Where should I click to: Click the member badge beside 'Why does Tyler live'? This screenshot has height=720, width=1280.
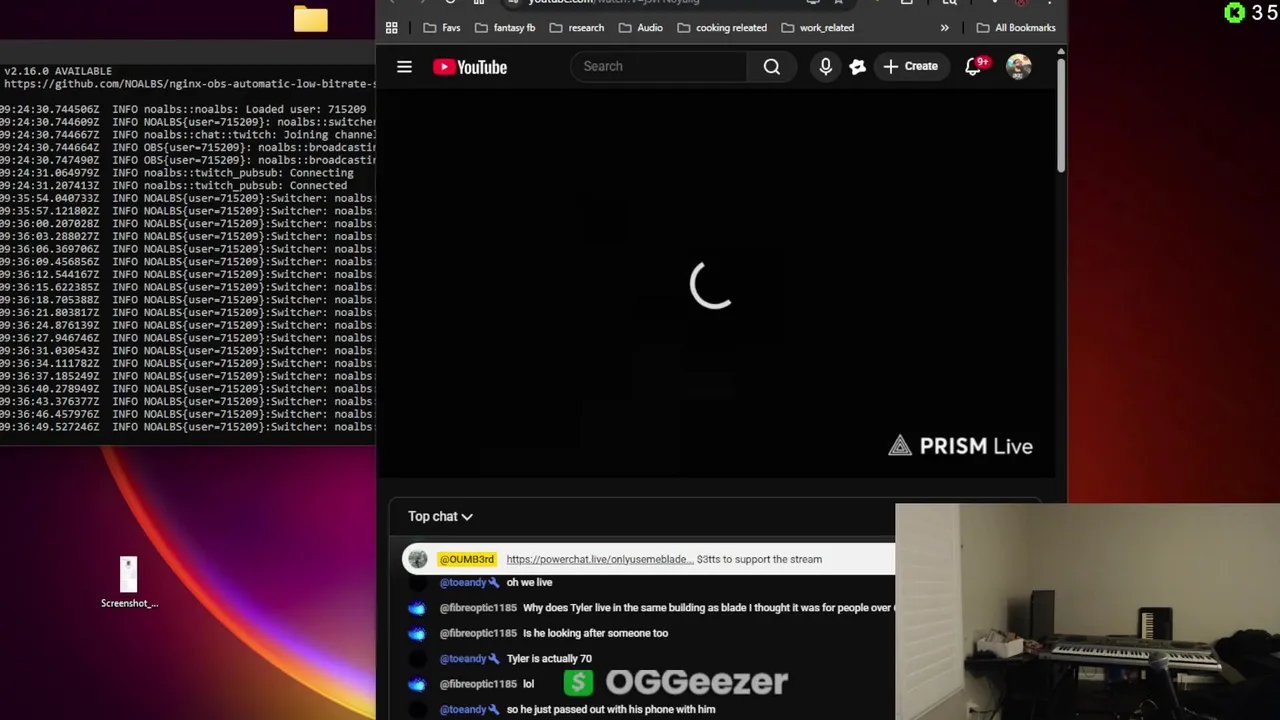click(x=417, y=608)
